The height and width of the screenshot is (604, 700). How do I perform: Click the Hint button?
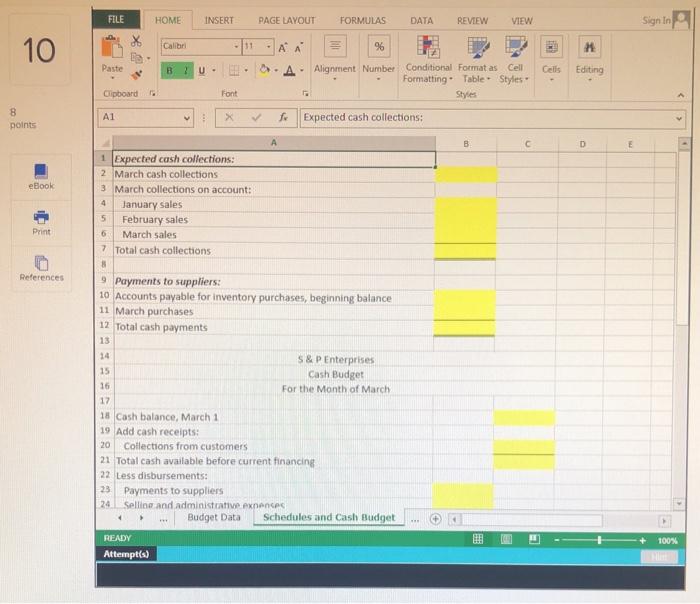coord(659,556)
